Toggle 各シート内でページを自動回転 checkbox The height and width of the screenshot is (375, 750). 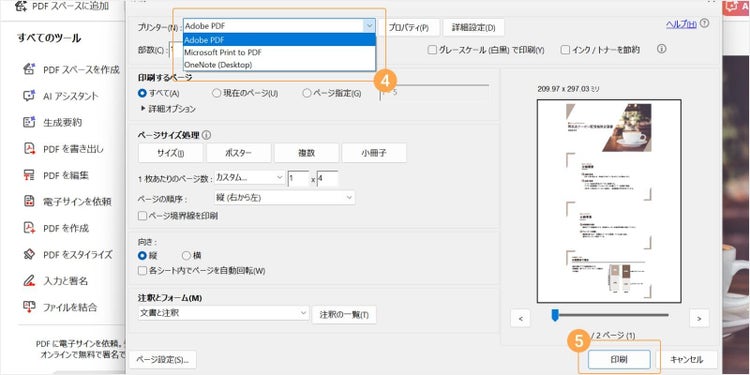pyautogui.click(x=142, y=271)
